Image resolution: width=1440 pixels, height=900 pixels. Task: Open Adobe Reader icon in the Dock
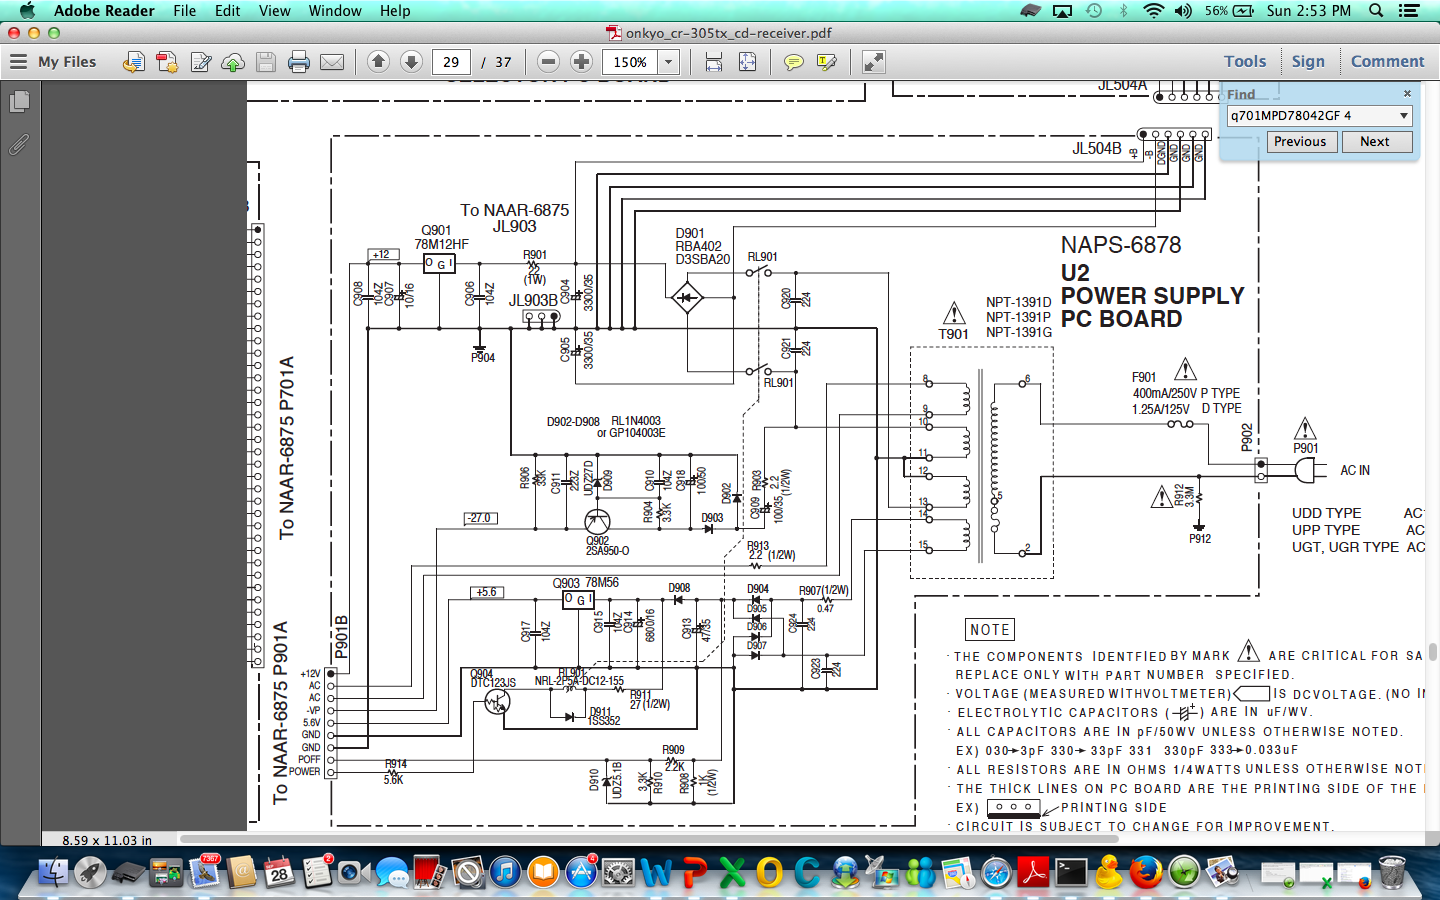click(x=1033, y=872)
